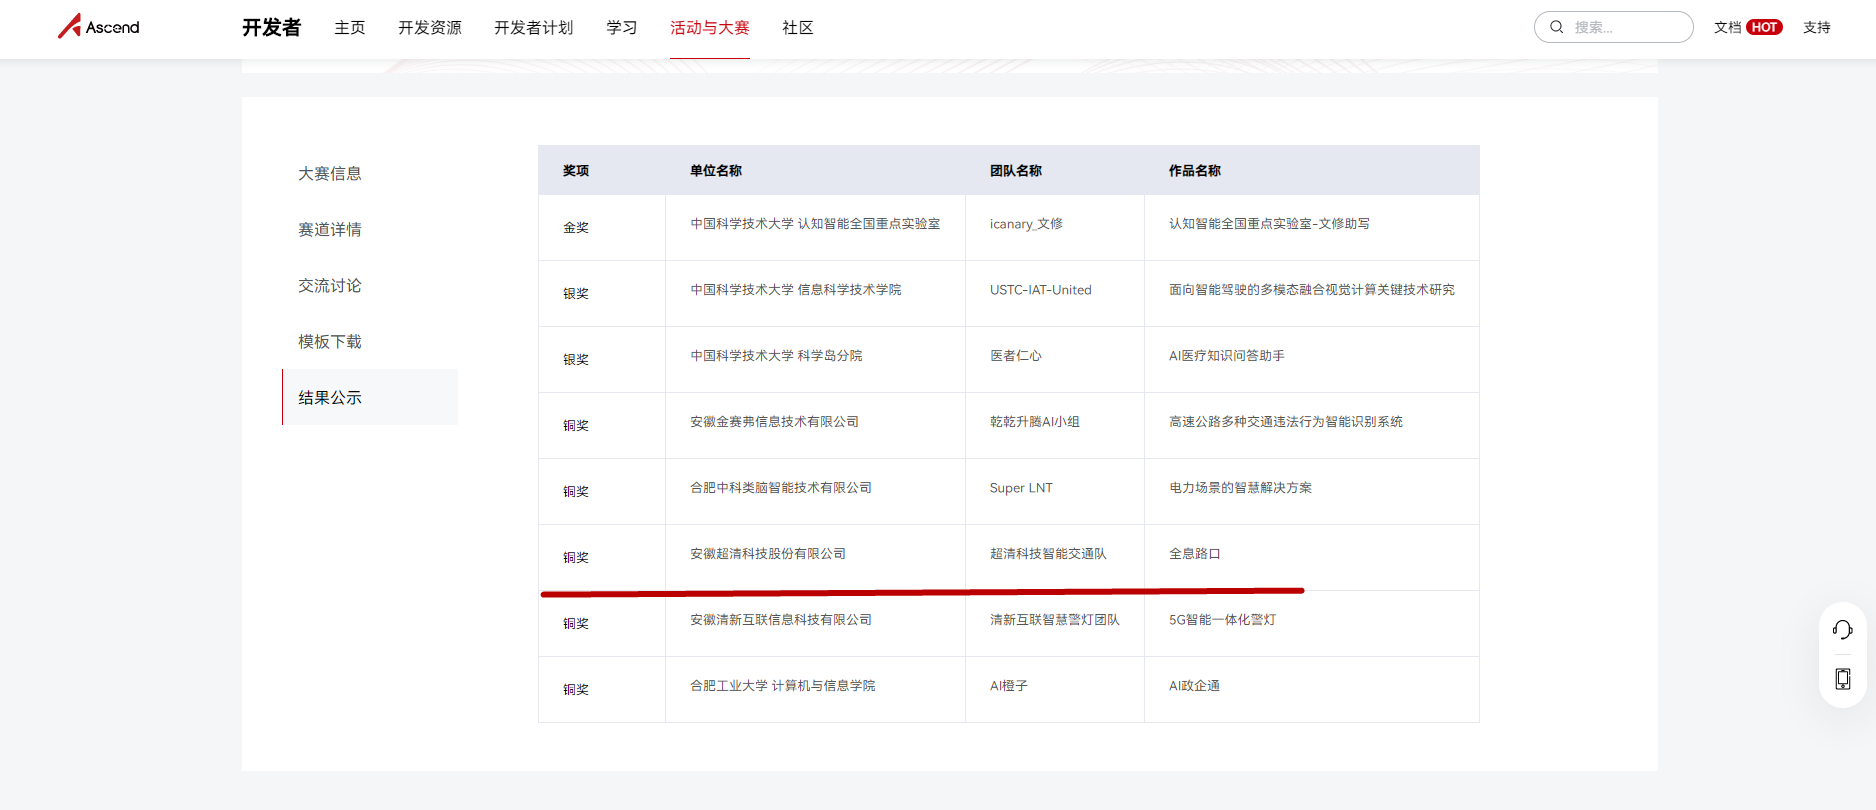Open the 开发资源 menu
This screenshot has width=1876, height=810.
[430, 28]
